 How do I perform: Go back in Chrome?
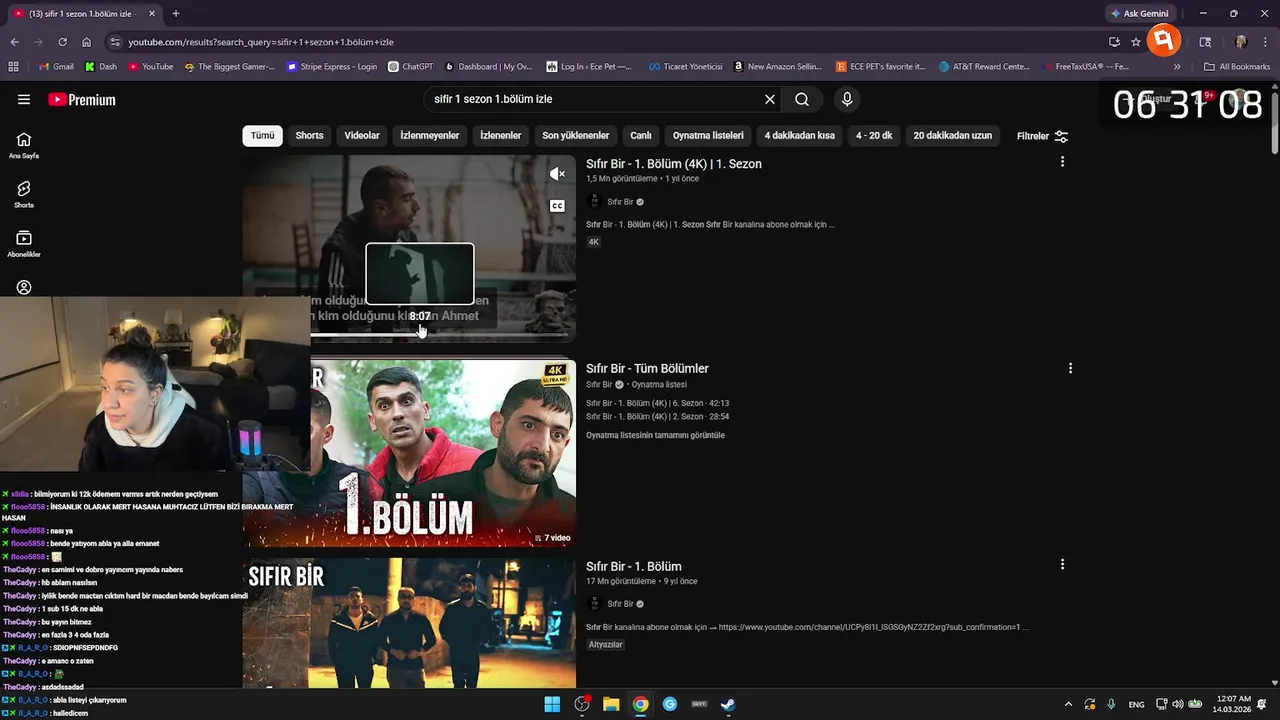[x=14, y=42]
